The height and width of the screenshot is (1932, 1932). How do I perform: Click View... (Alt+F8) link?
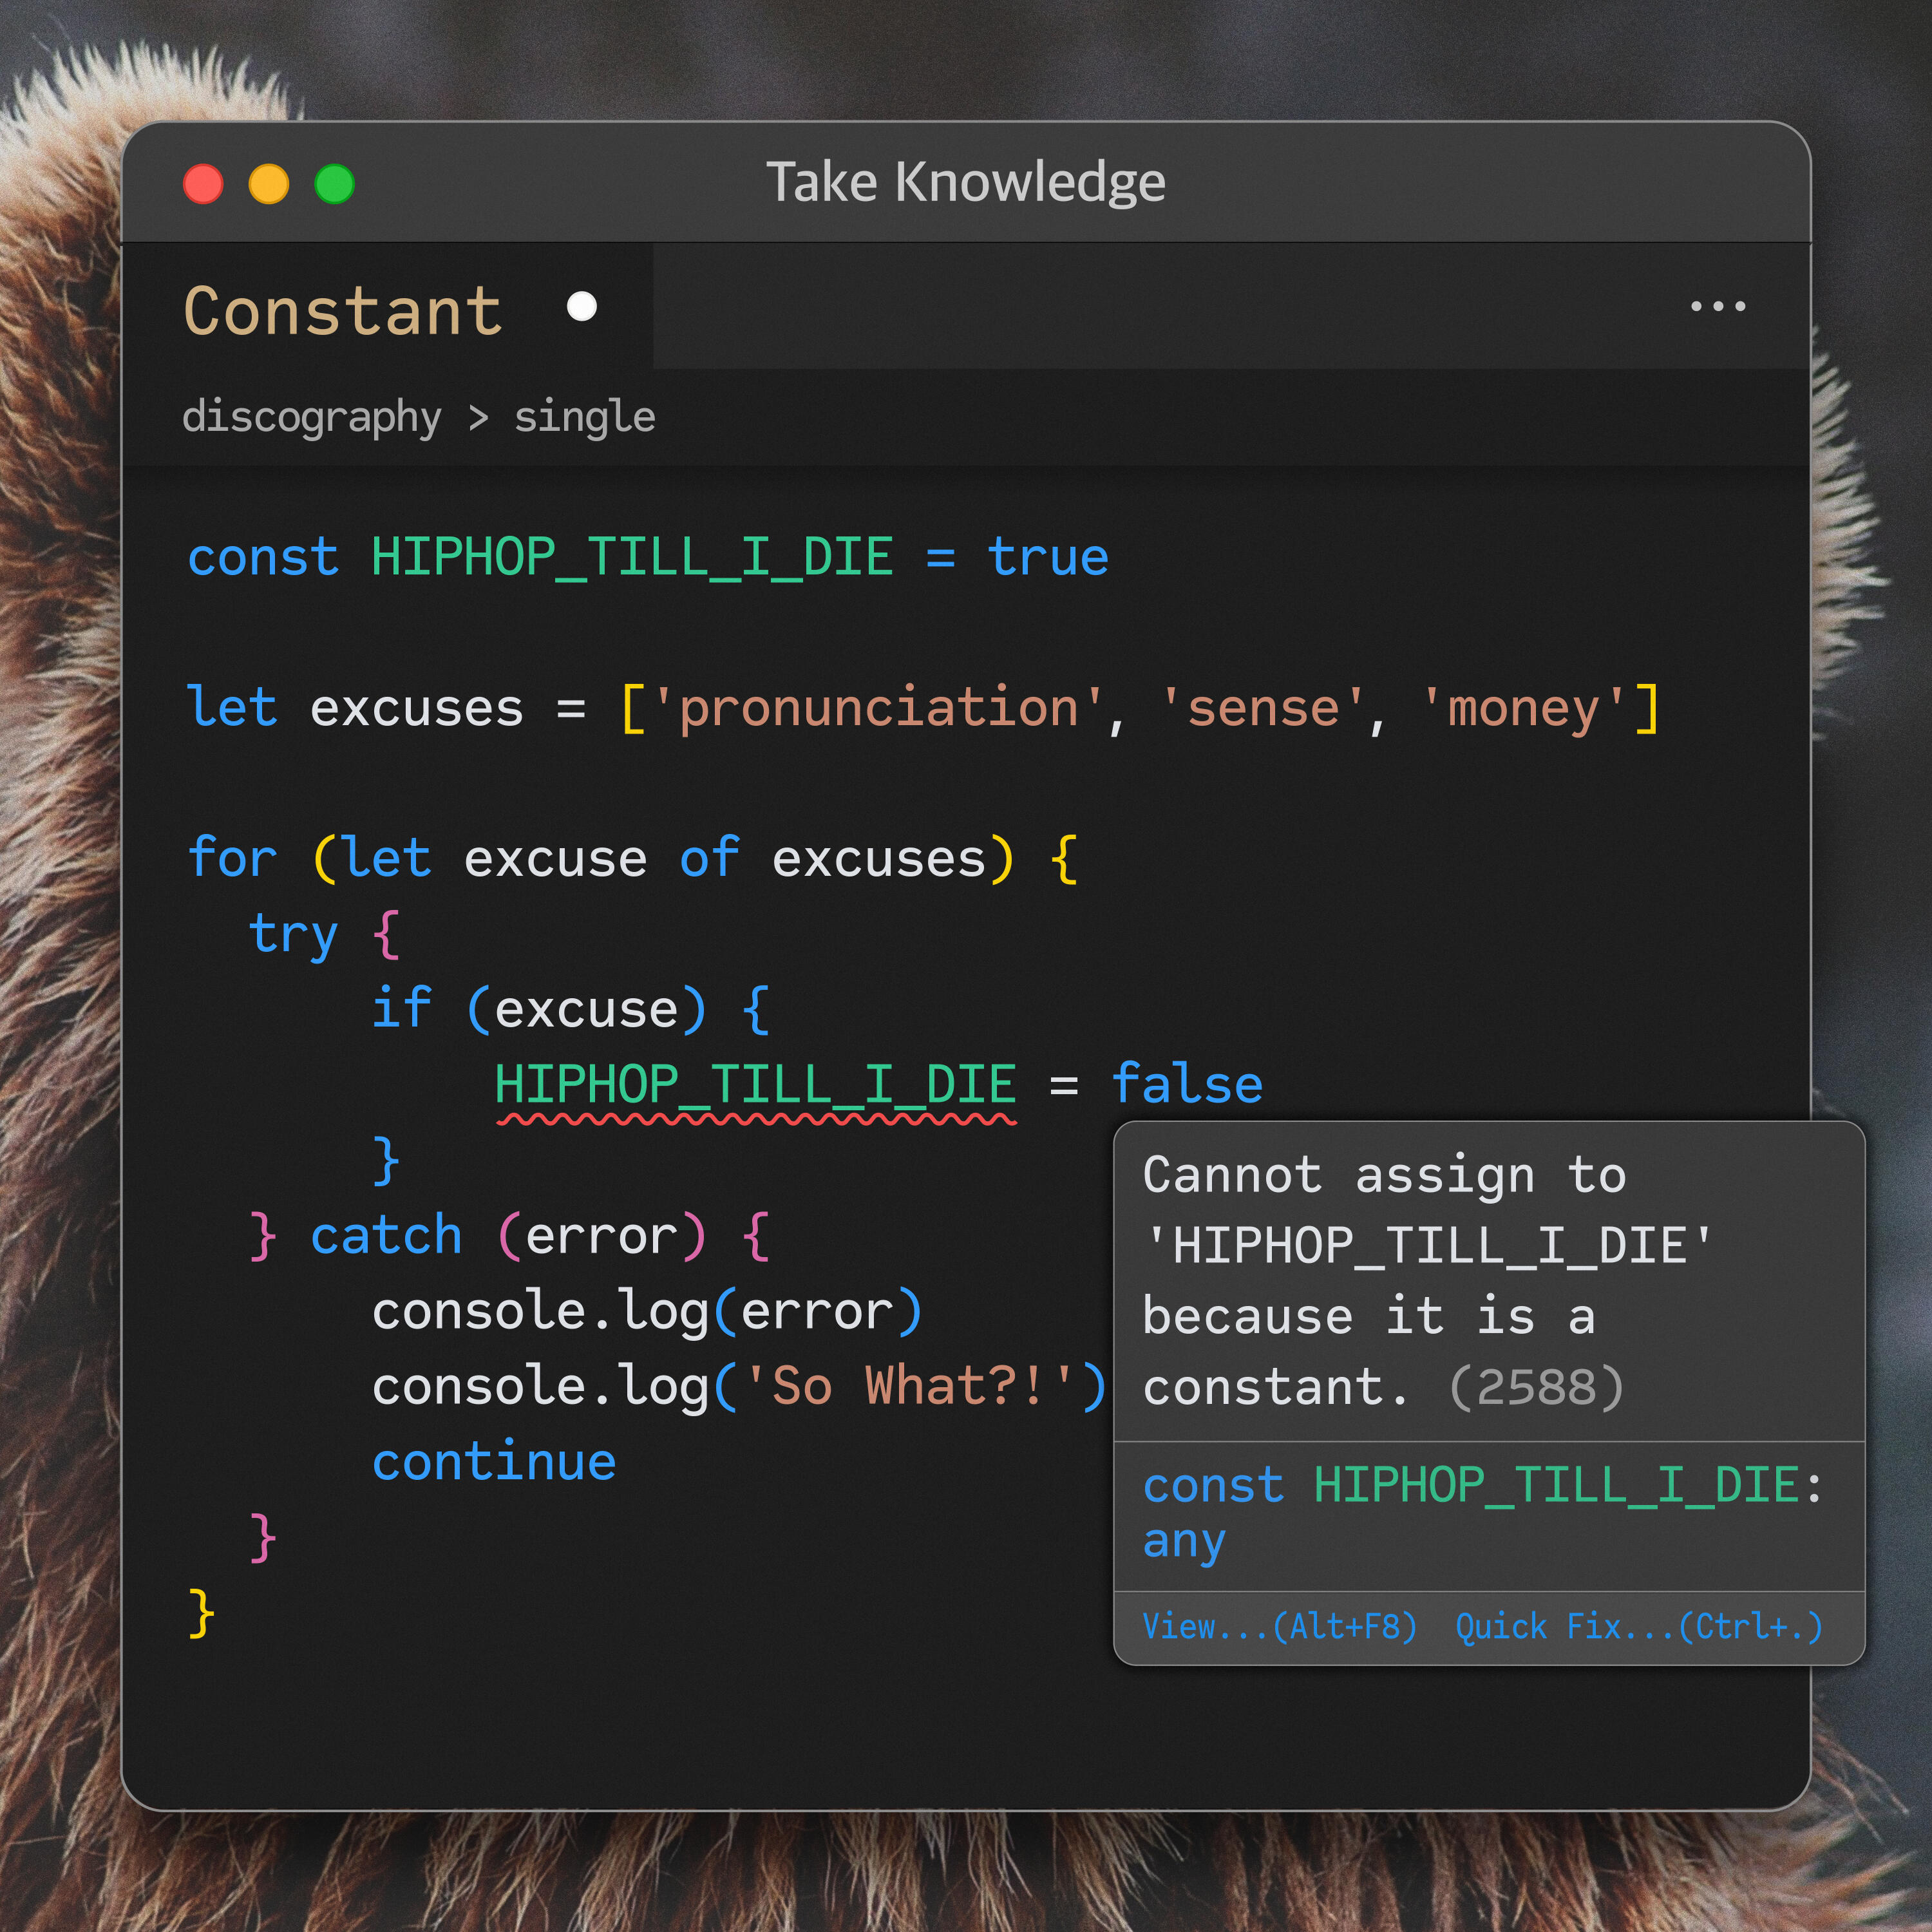click(1280, 1626)
